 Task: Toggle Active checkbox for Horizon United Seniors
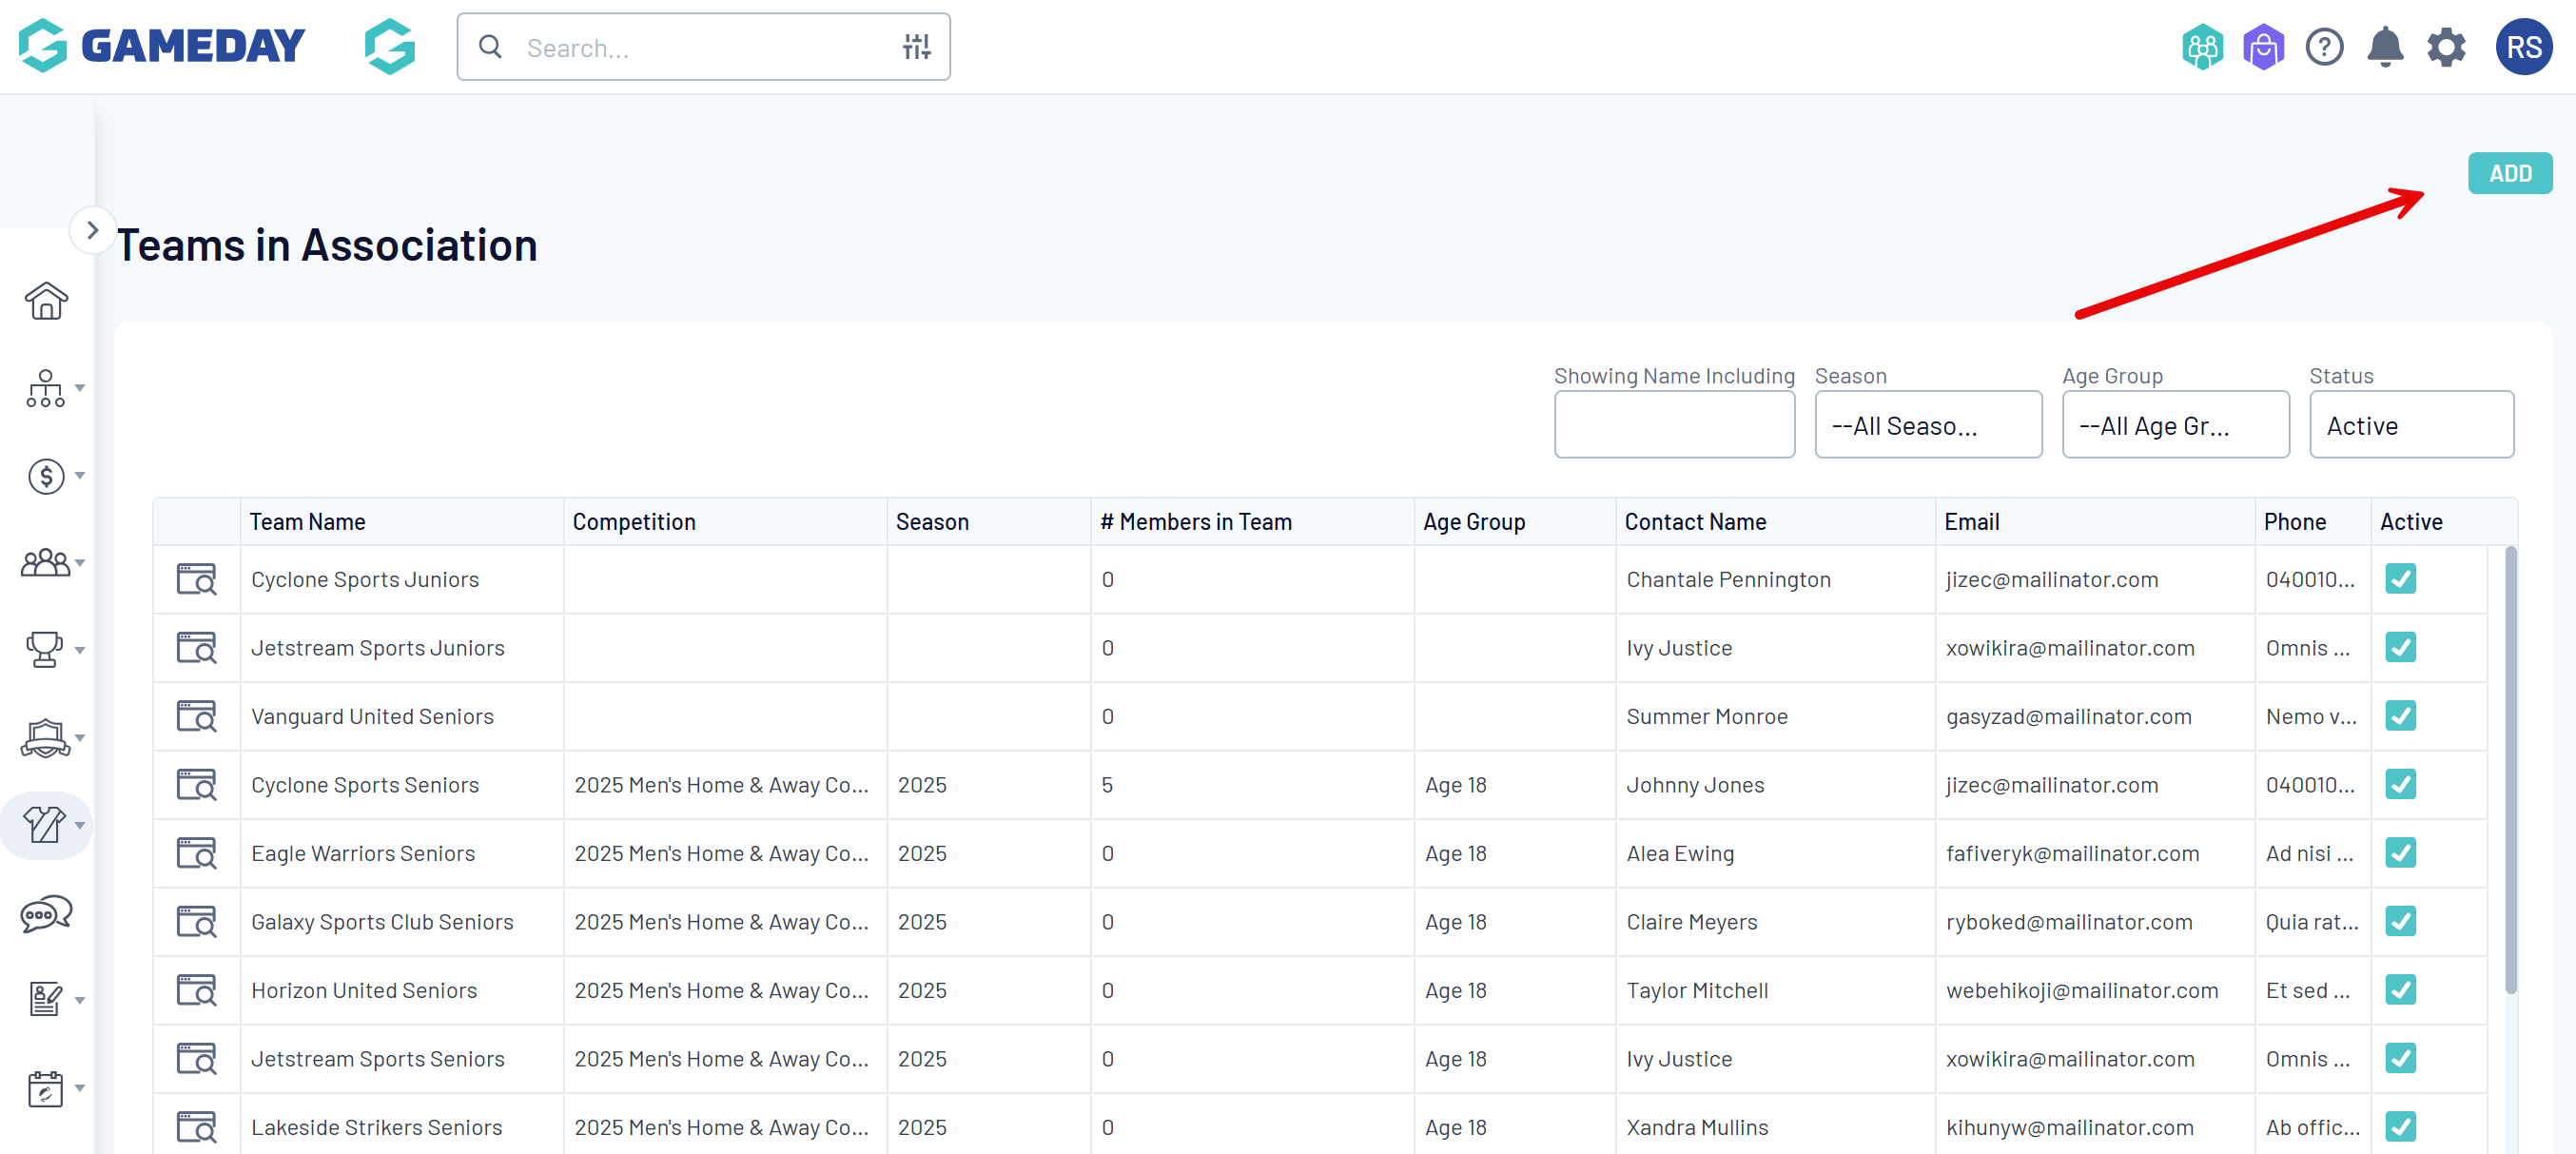pos(2400,990)
